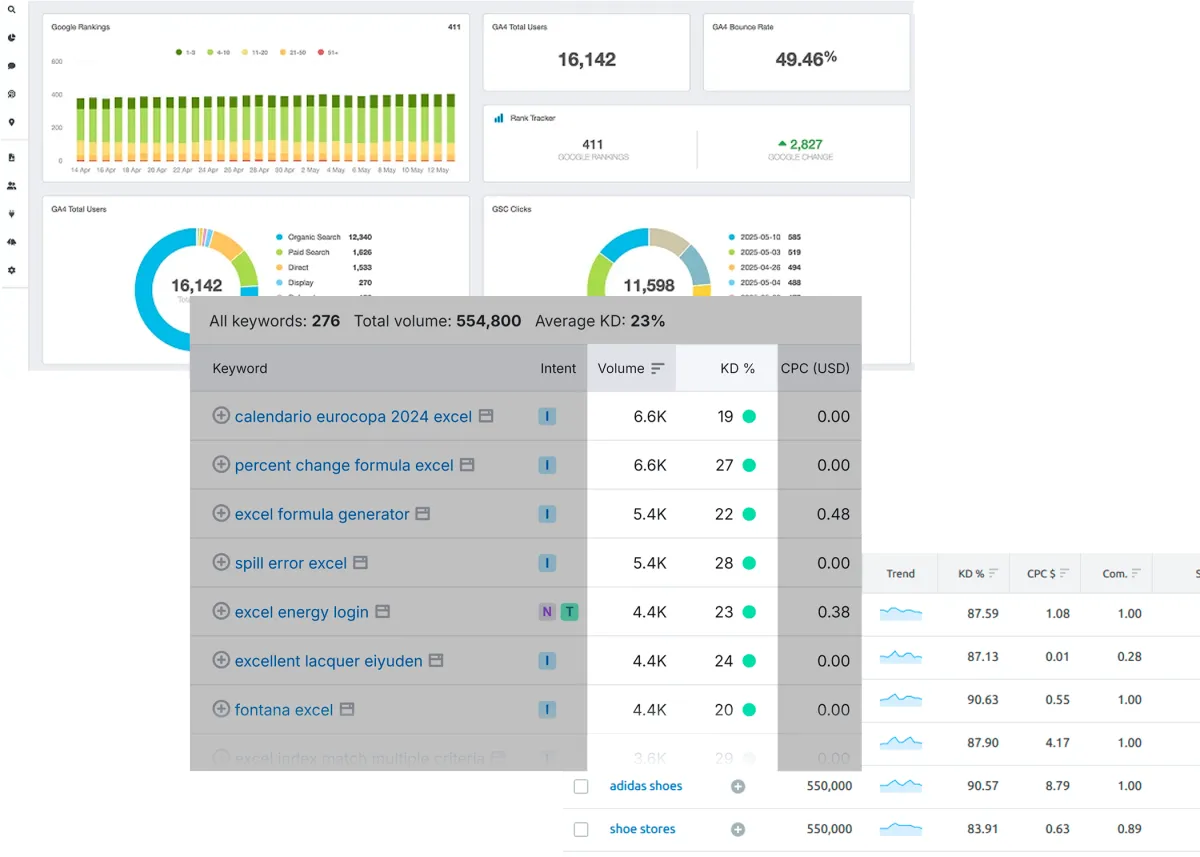Open the shoe stores keyword link
This screenshot has height=857, width=1200.
pos(642,829)
